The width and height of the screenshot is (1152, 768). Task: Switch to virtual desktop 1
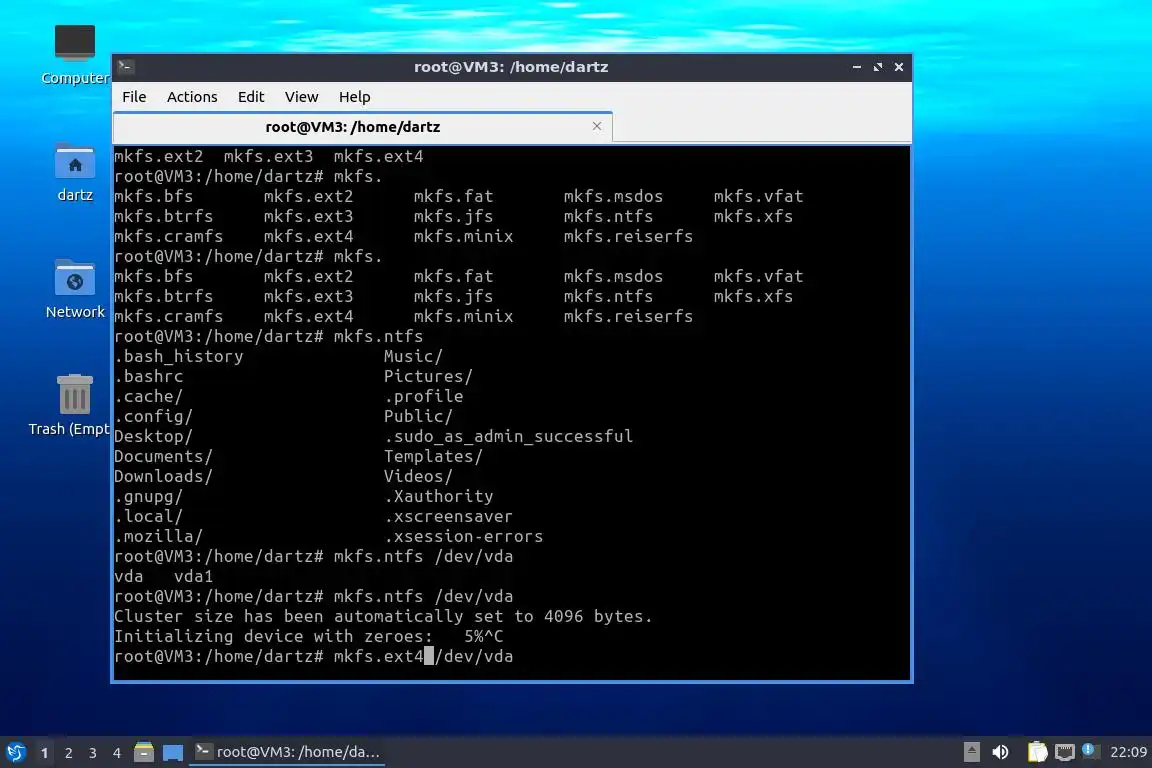(44, 753)
